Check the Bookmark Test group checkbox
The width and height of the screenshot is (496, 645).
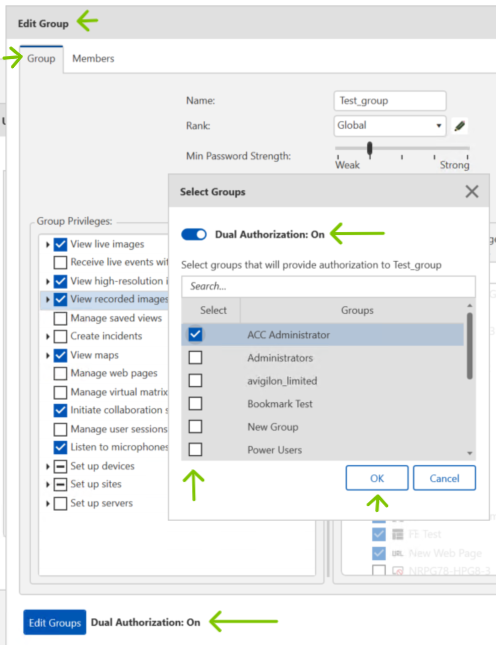click(195, 404)
